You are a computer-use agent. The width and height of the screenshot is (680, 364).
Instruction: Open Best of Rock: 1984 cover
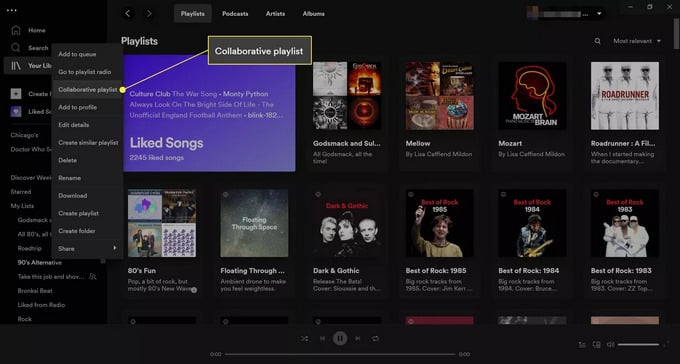[x=532, y=223]
